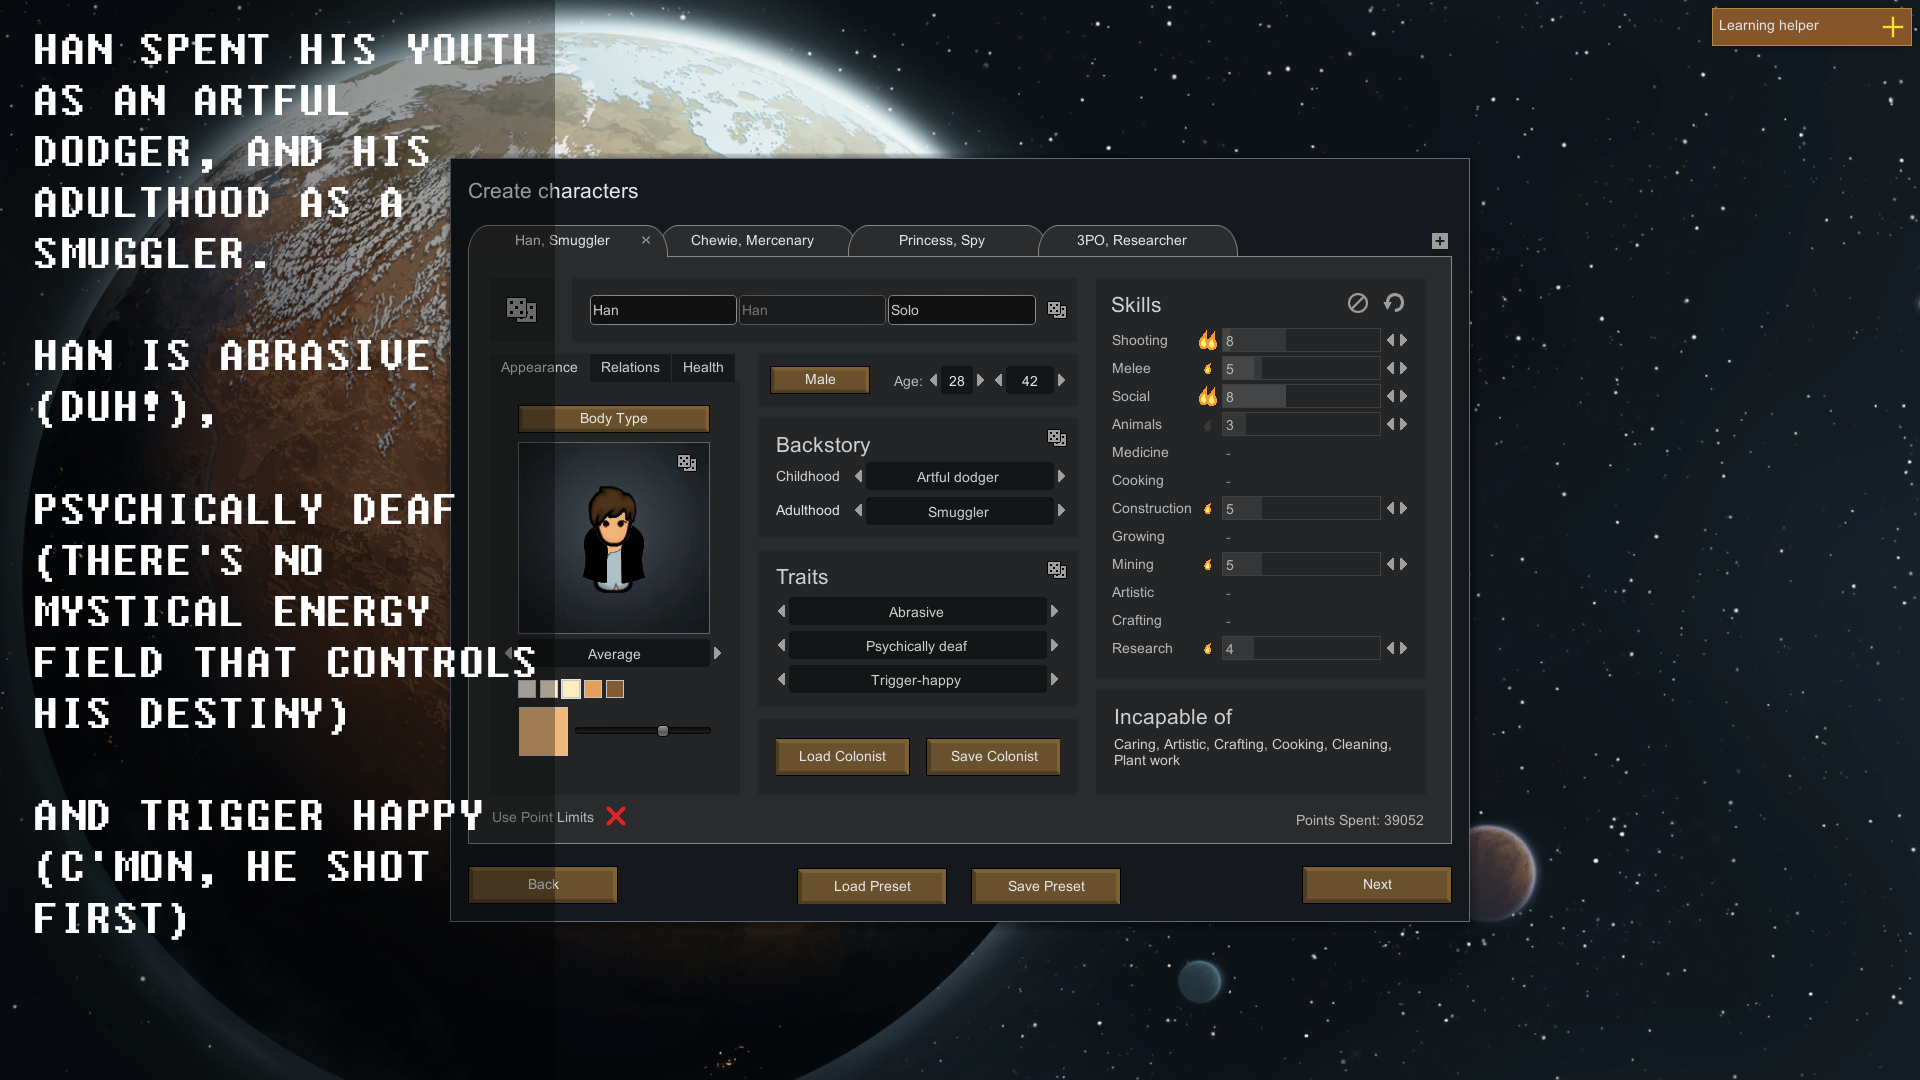Click Save Colonist button
Screen dimensions: 1920x1080
point(994,757)
